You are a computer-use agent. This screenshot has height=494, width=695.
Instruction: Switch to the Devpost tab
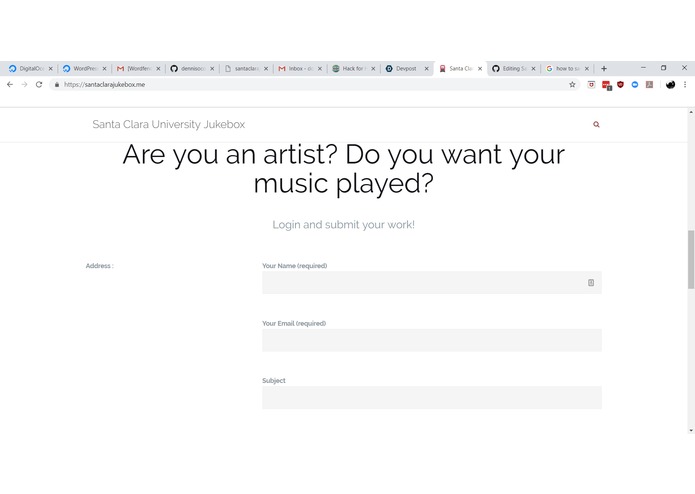tap(406, 69)
